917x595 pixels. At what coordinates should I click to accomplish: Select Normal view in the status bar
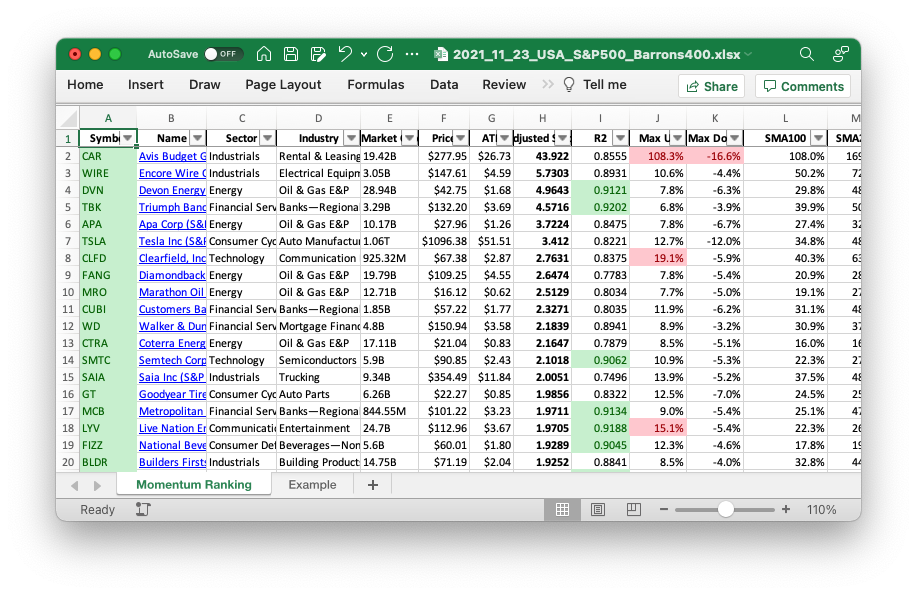(562, 509)
